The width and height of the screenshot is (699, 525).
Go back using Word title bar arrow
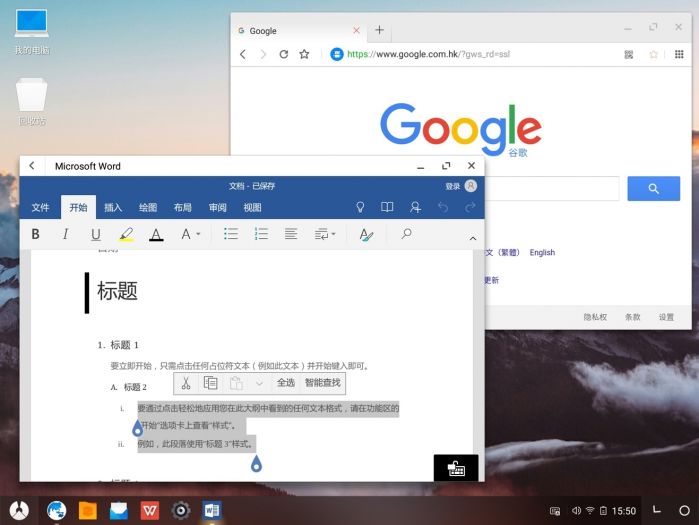tap(32, 166)
